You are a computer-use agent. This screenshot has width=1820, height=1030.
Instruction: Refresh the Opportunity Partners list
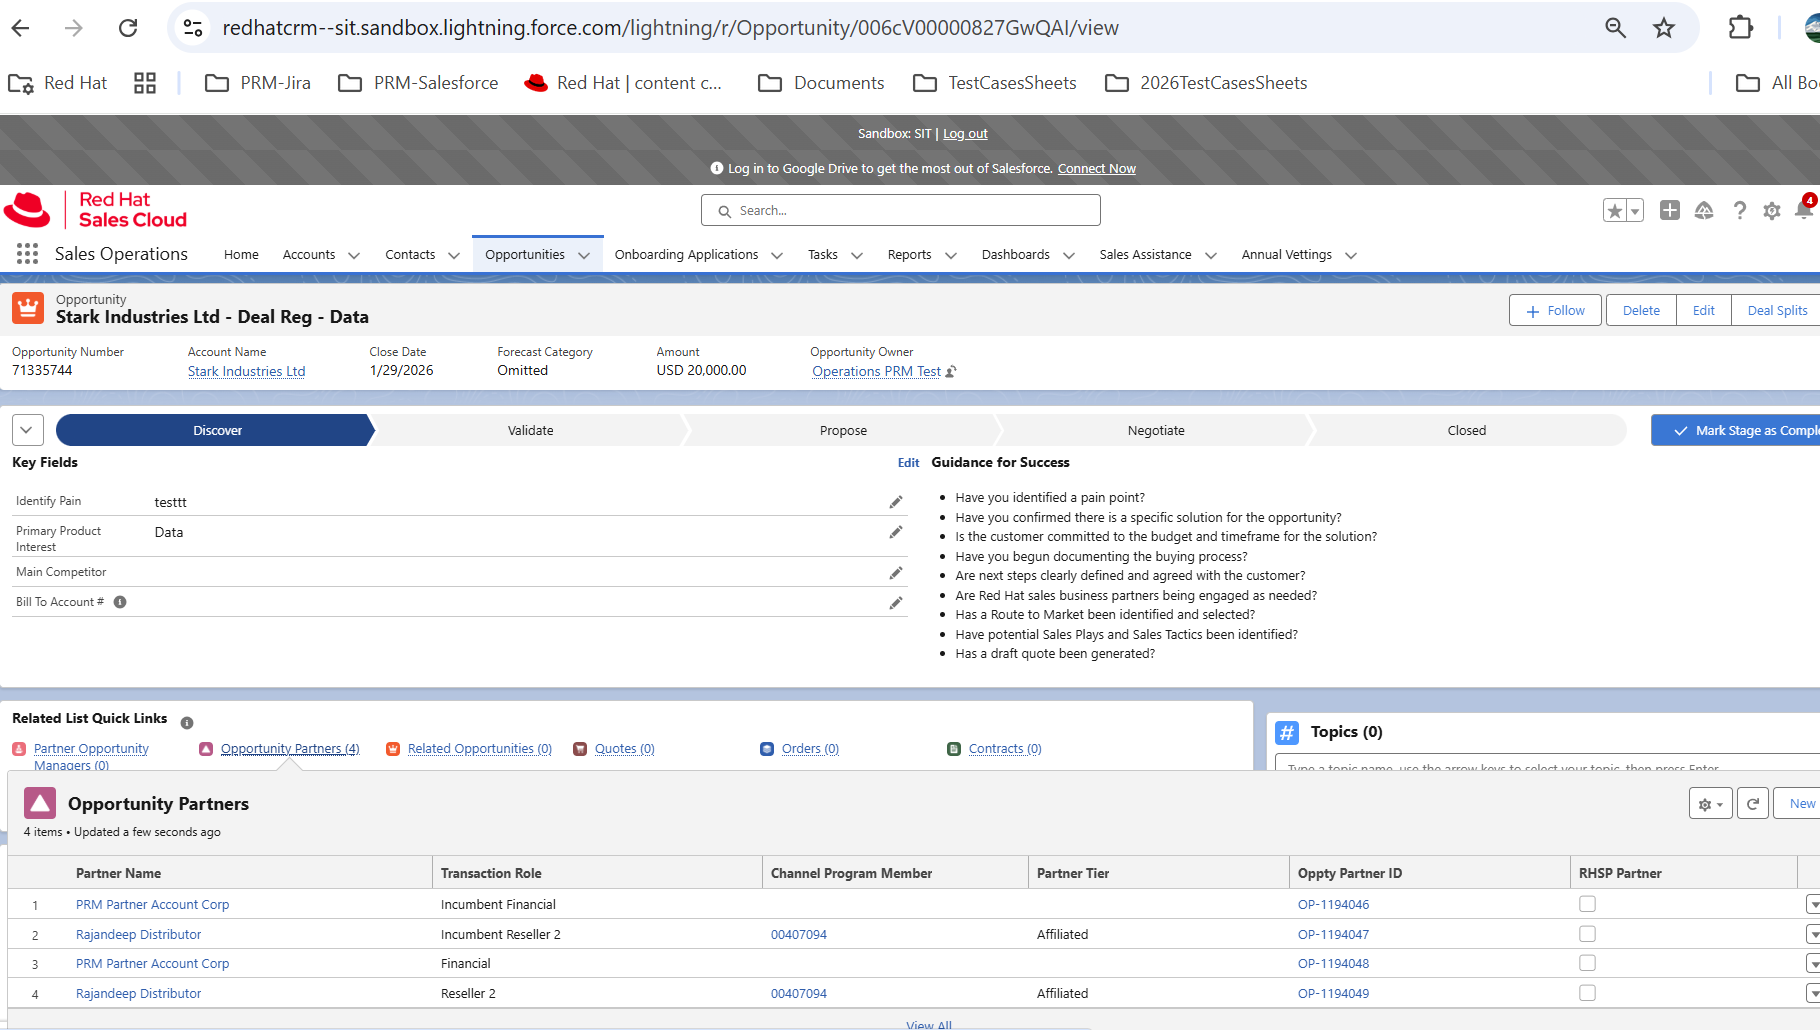(1752, 804)
